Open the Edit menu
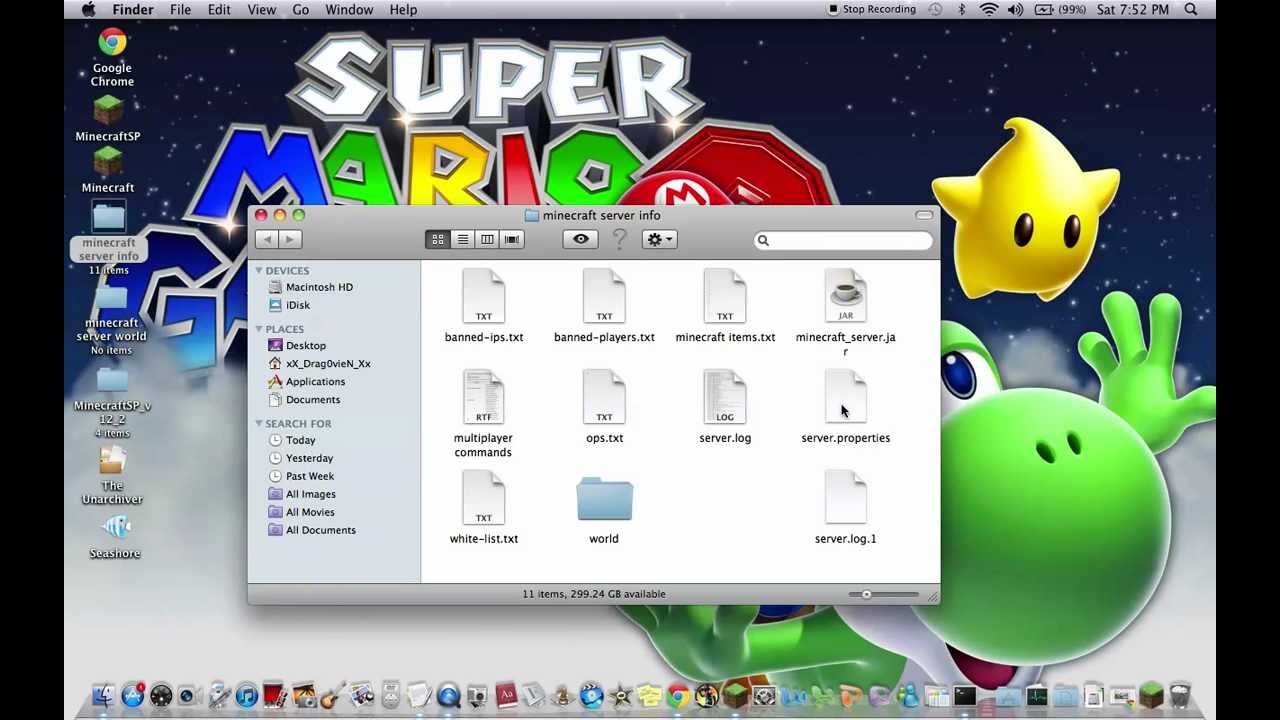This screenshot has height=720, width=1280. coord(219,9)
